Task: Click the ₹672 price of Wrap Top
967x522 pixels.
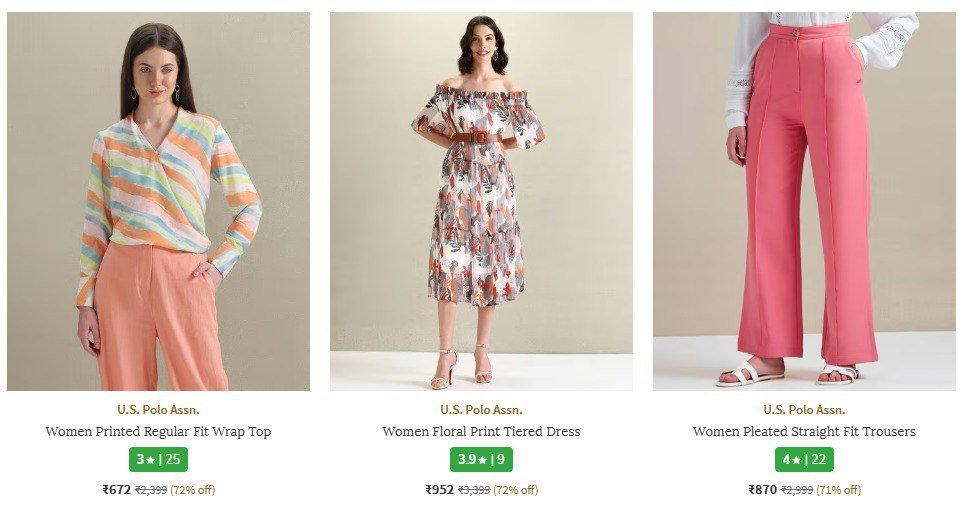Action: 116,490
